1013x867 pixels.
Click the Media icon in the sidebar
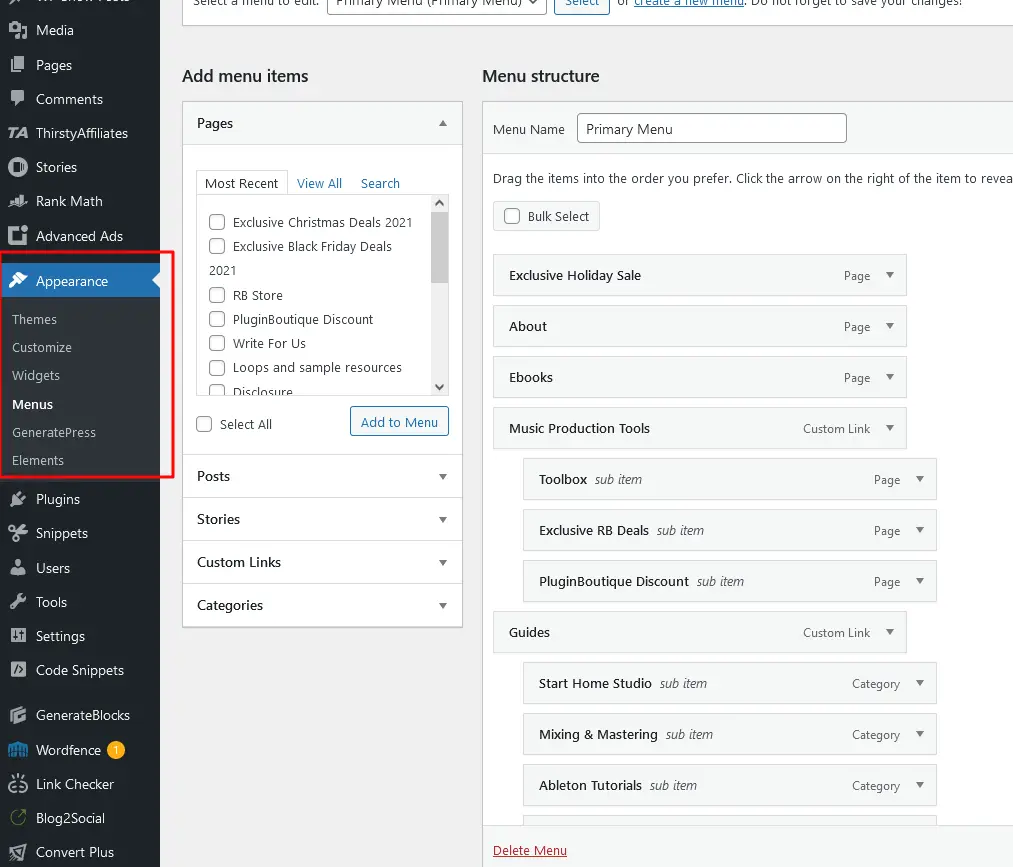[x=17, y=30]
